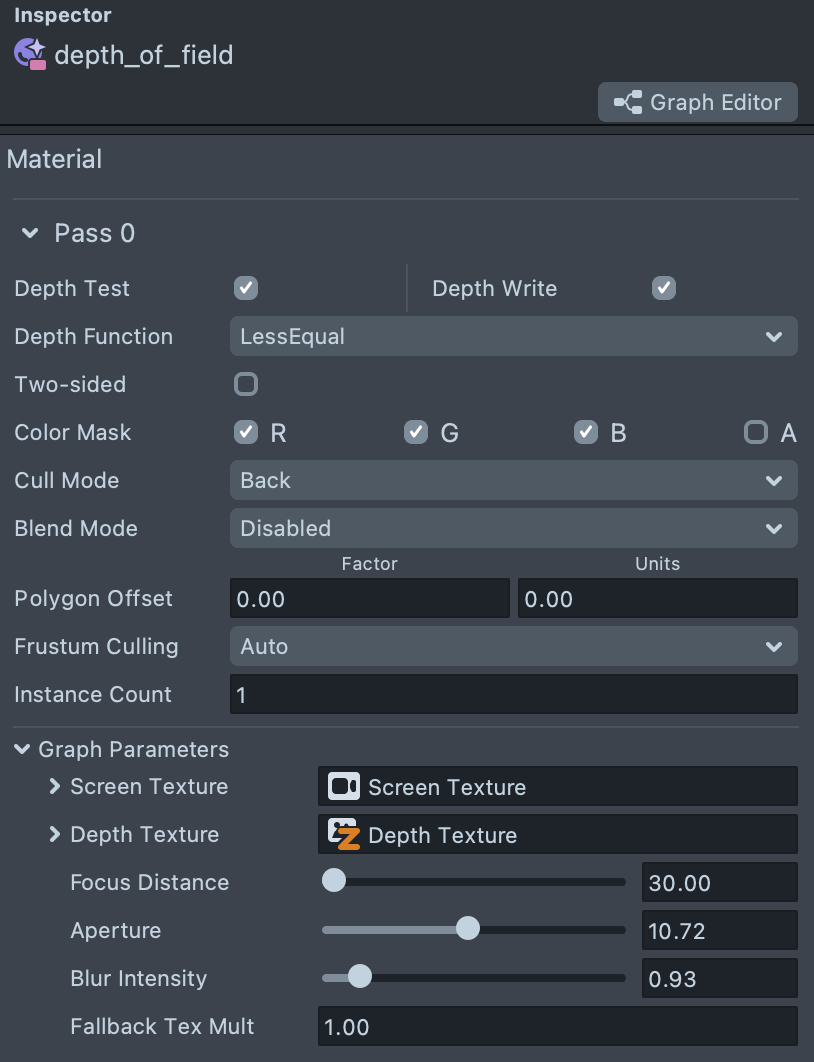Click the Polygon Offset Factor field

pyautogui.click(x=369, y=599)
